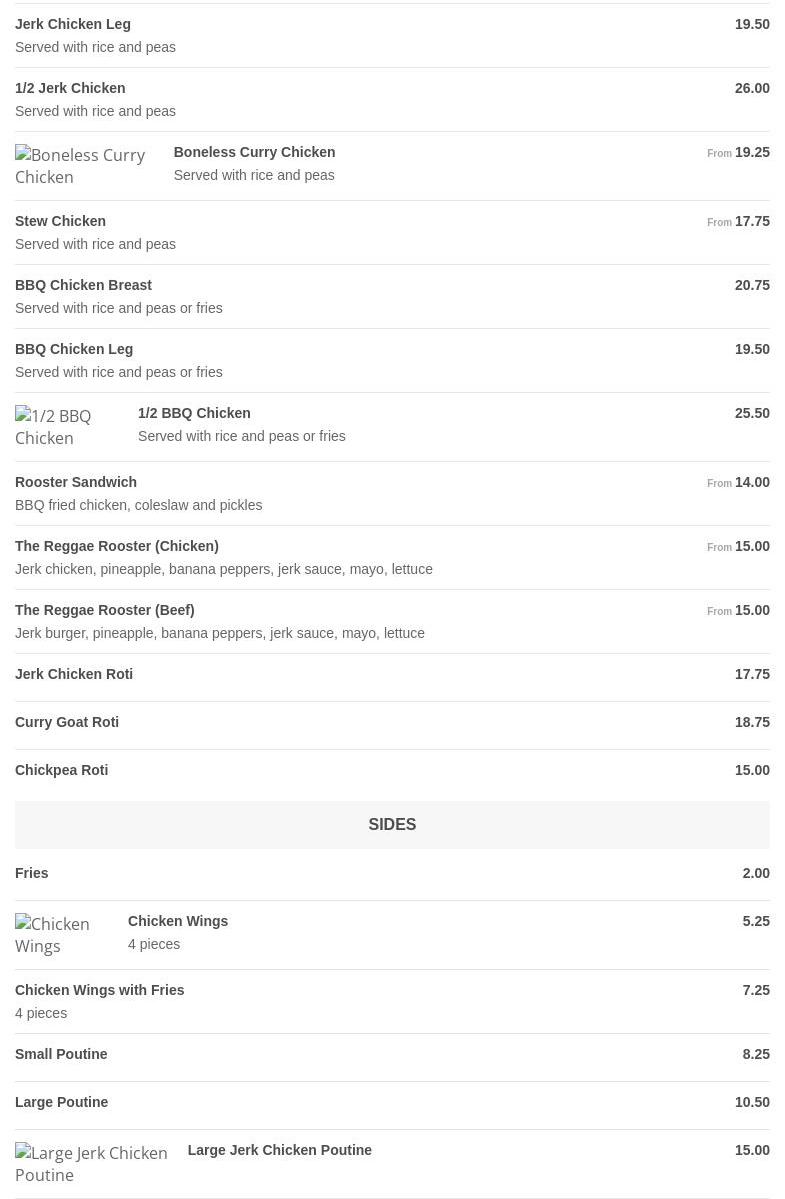This screenshot has width=785, height=1199.
Task: Pick the BBQ Chicken Leg item
Action: (74, 349)
